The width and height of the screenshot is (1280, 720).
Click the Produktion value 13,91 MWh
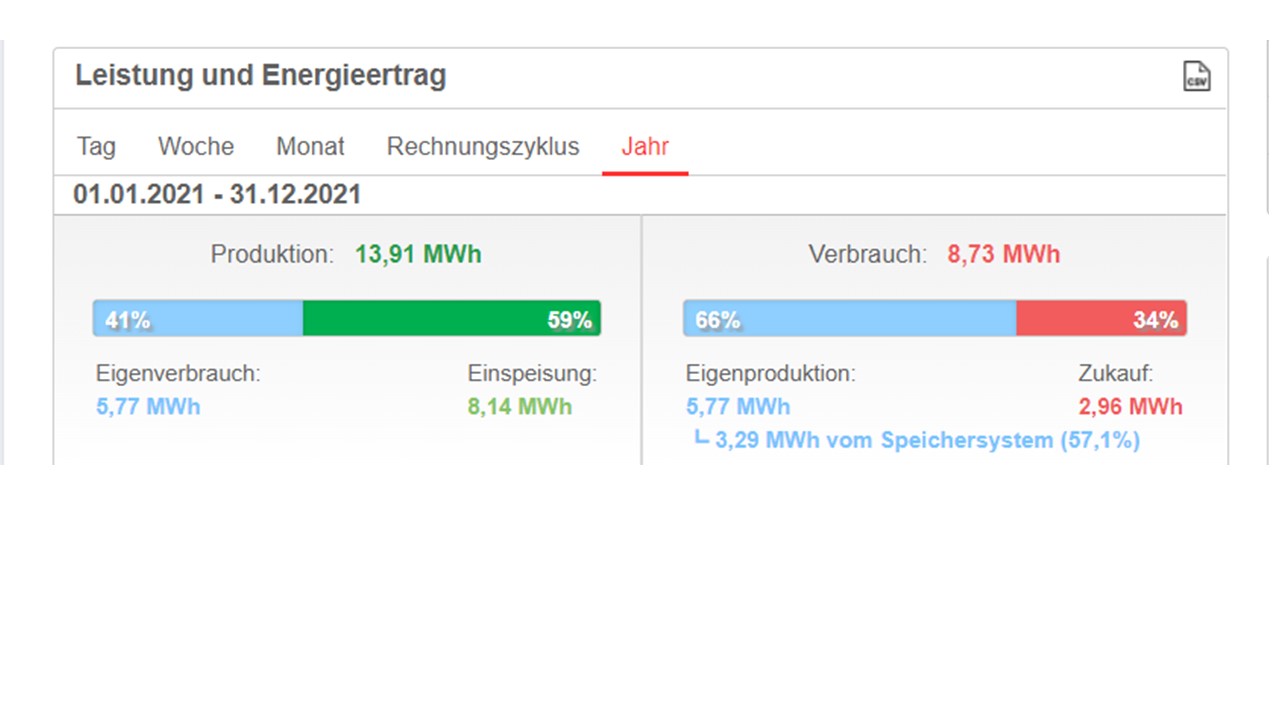click(418, 254)
